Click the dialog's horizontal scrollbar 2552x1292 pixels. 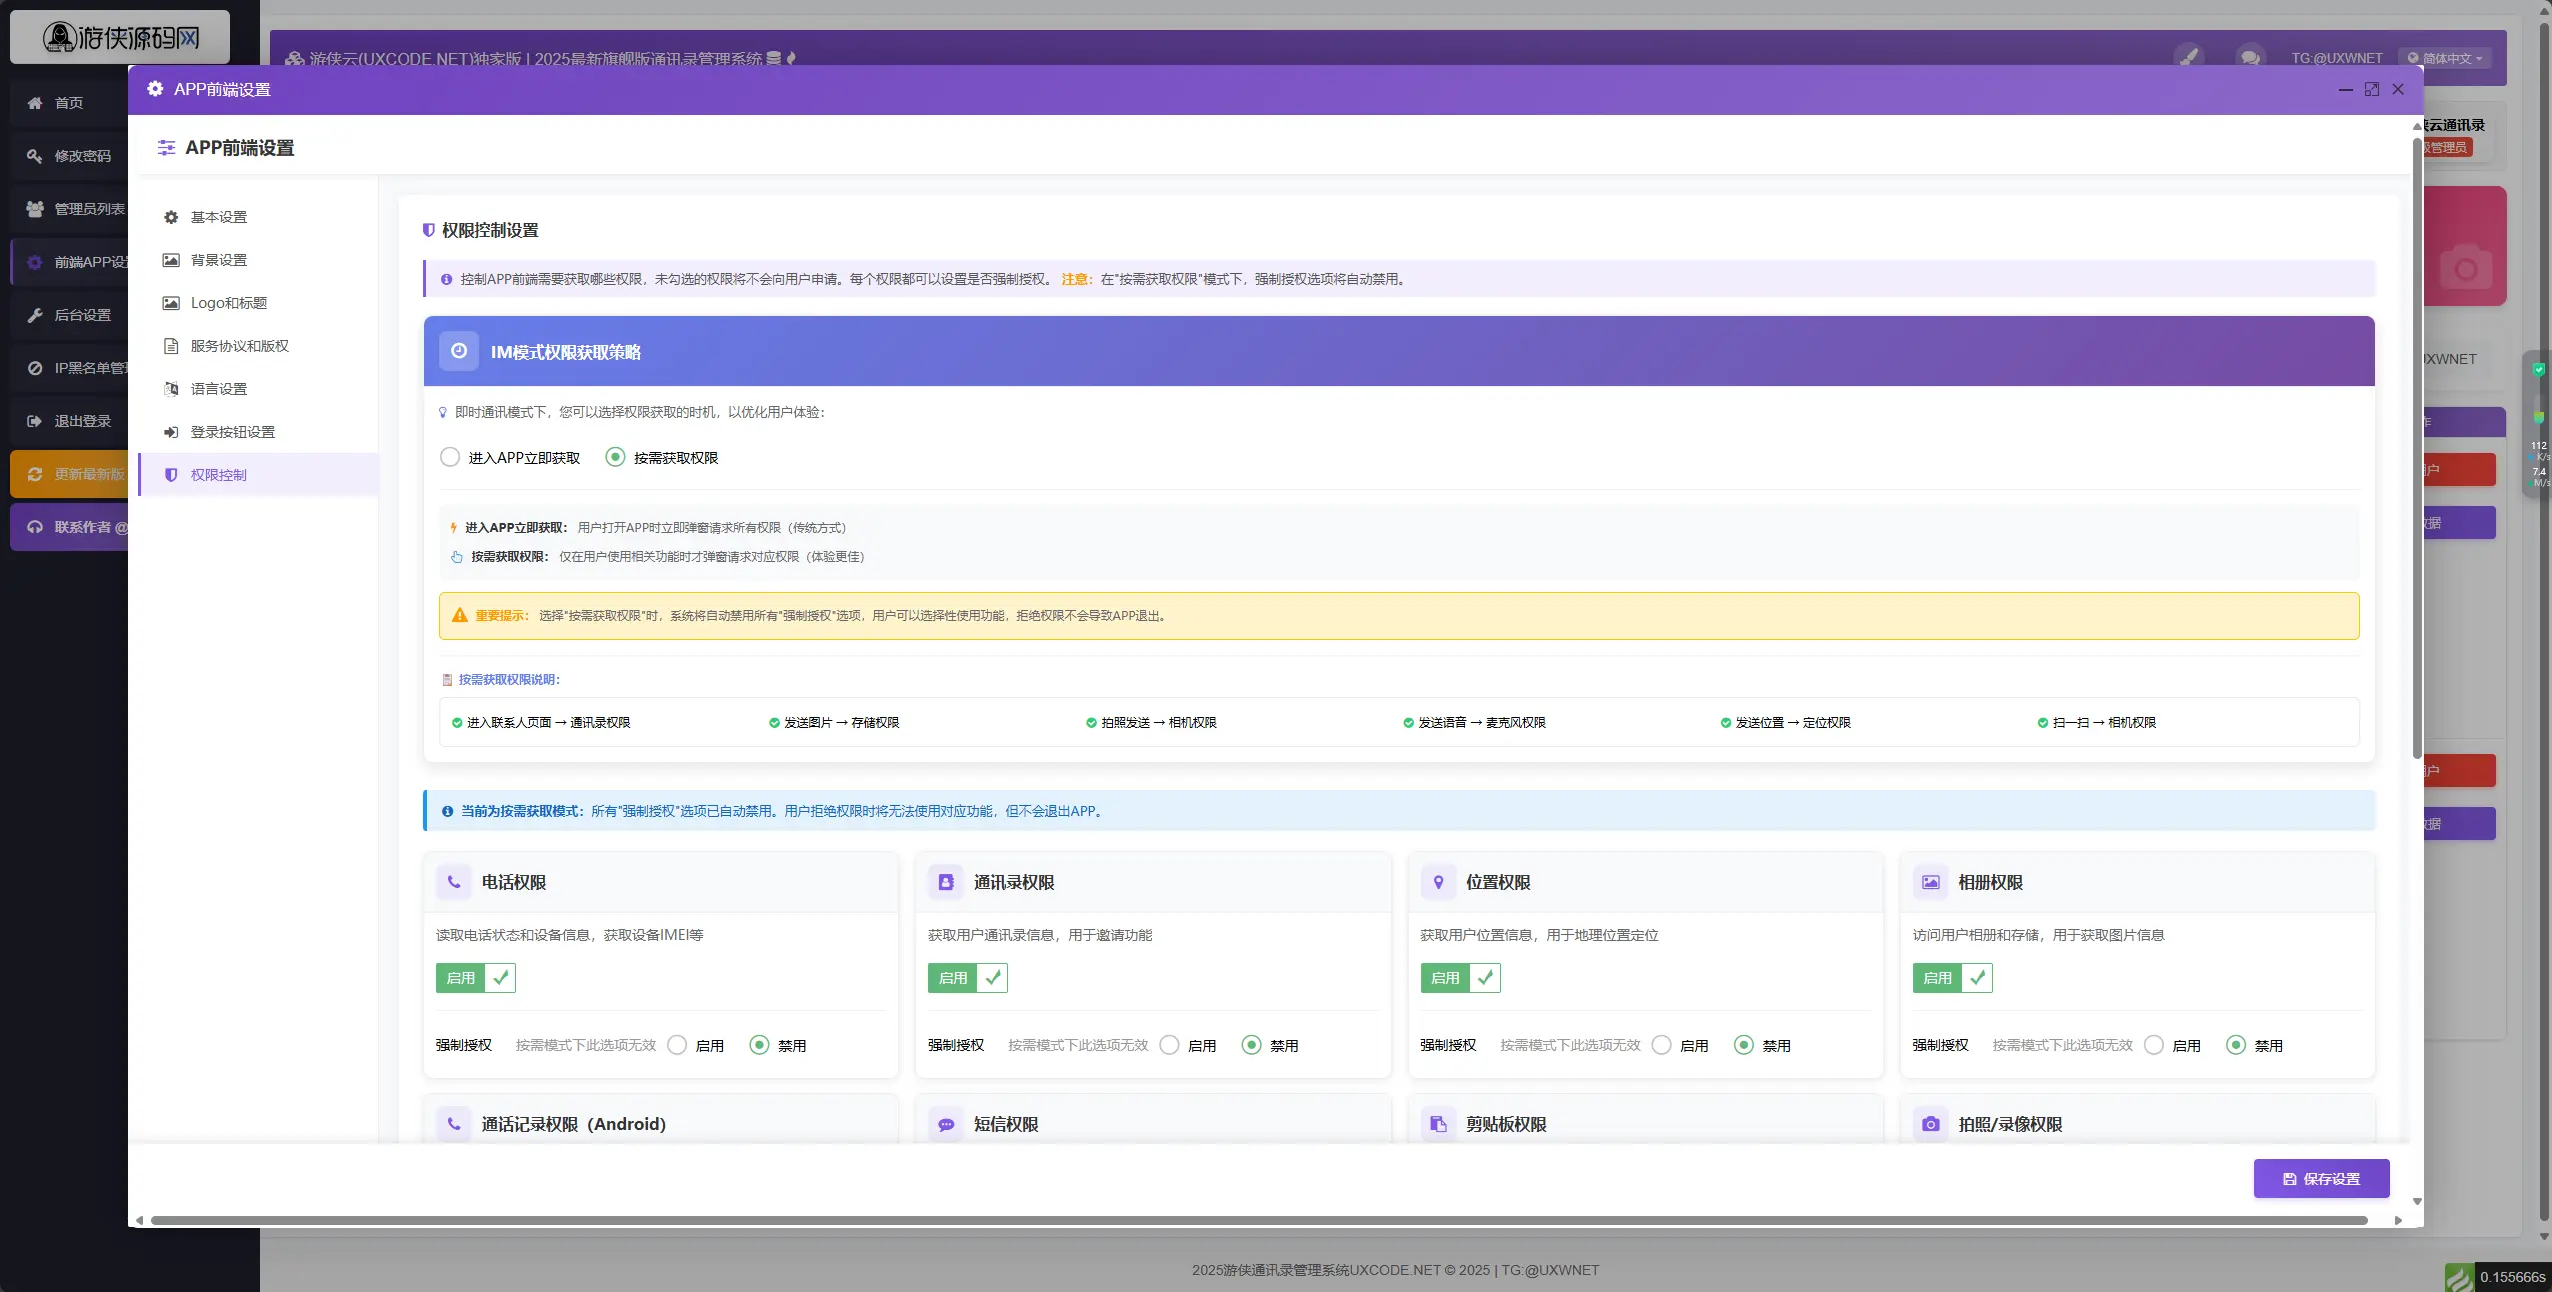[1258, 1220]
